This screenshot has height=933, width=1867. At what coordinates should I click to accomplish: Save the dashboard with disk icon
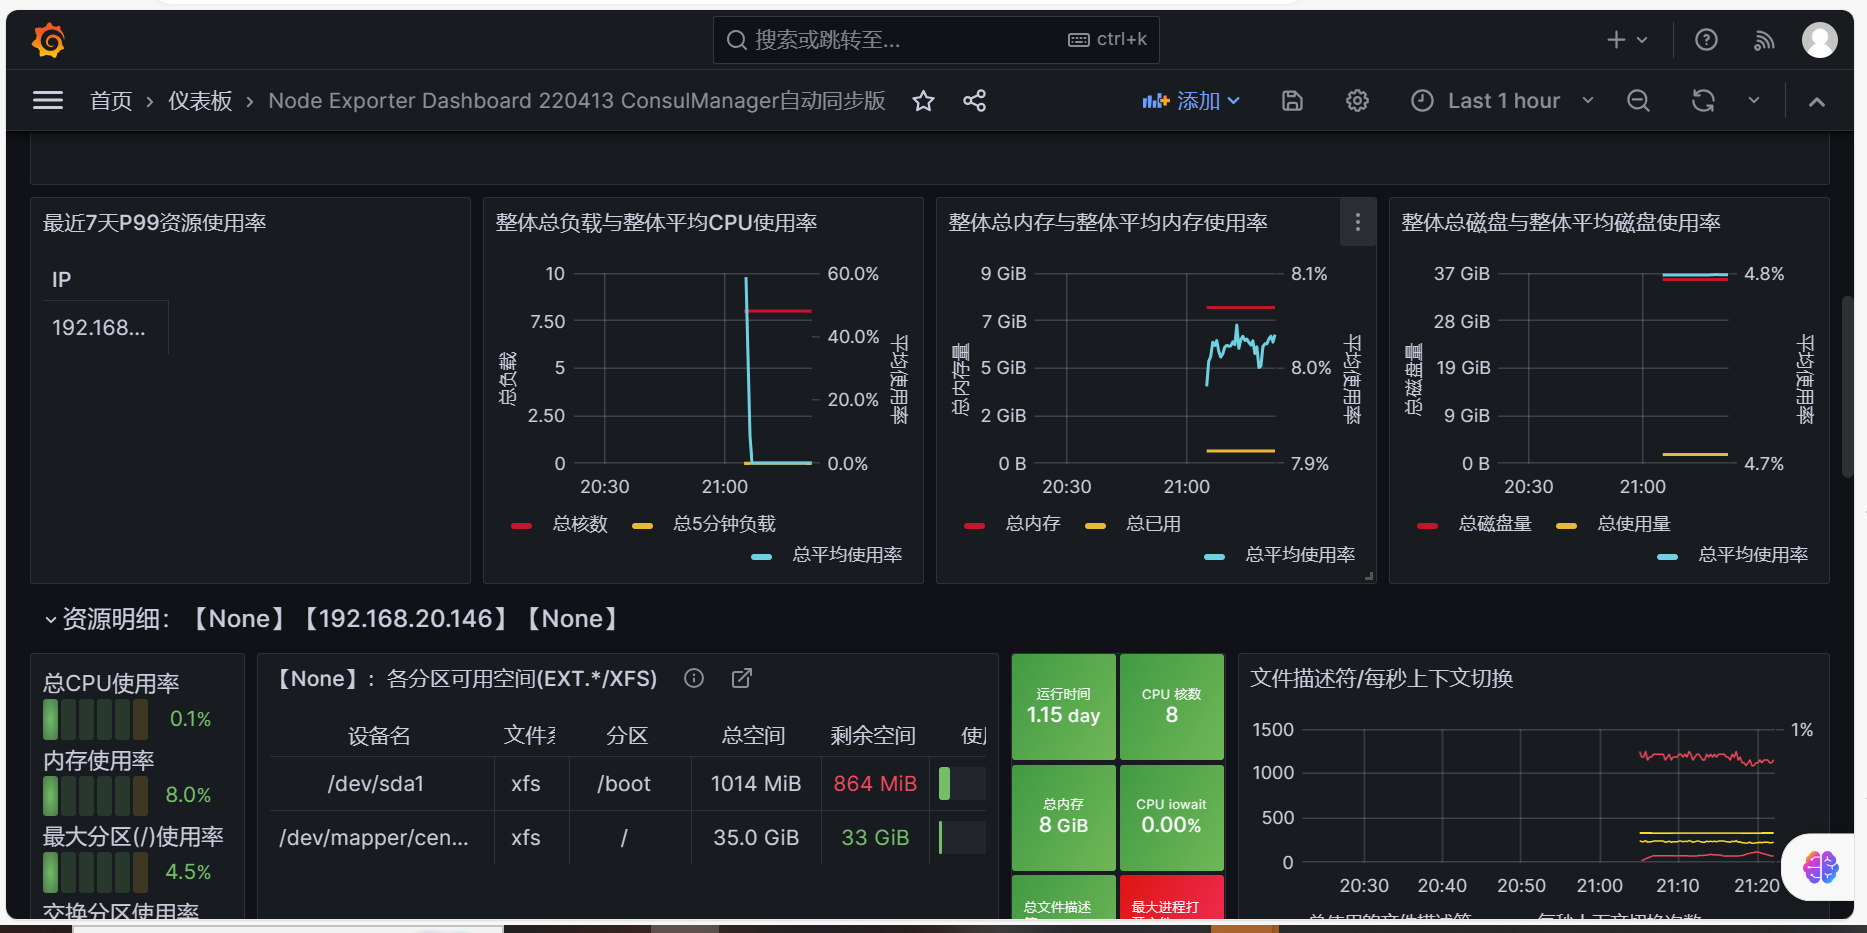click(1292, 101)
